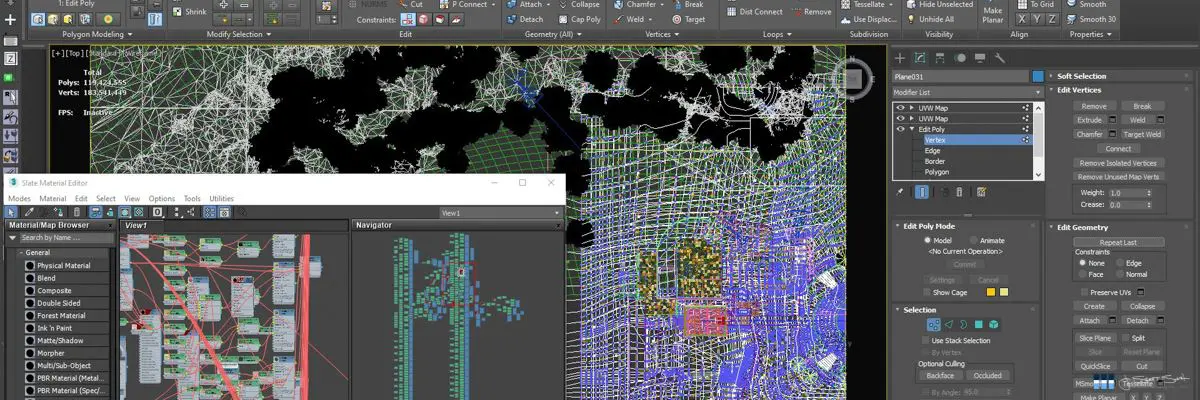Click the Remove Isolated Vertices button
1200x400 pixels.
tap(1117, 163)
